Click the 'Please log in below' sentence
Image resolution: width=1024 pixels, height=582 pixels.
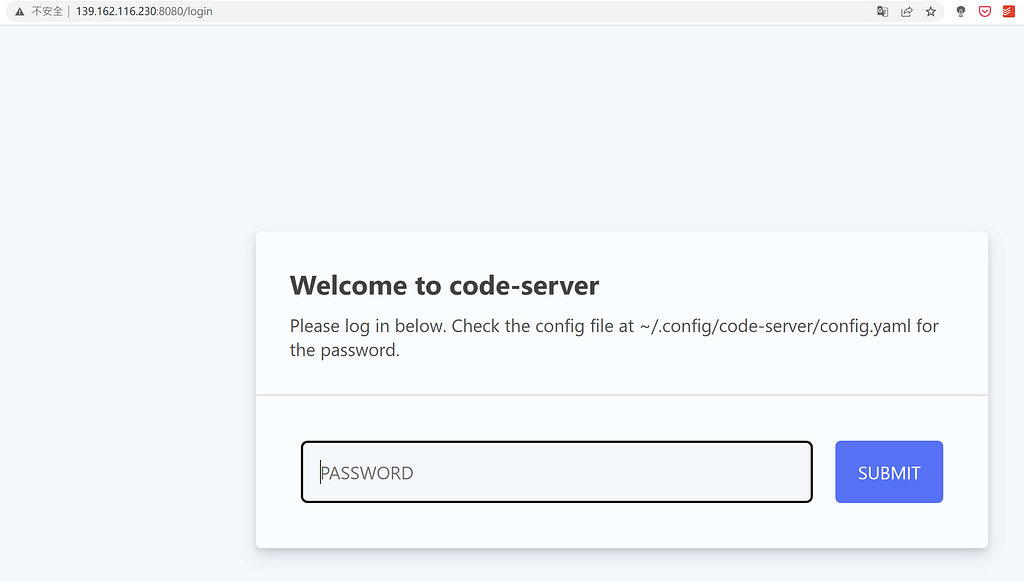tap(368, 326)
